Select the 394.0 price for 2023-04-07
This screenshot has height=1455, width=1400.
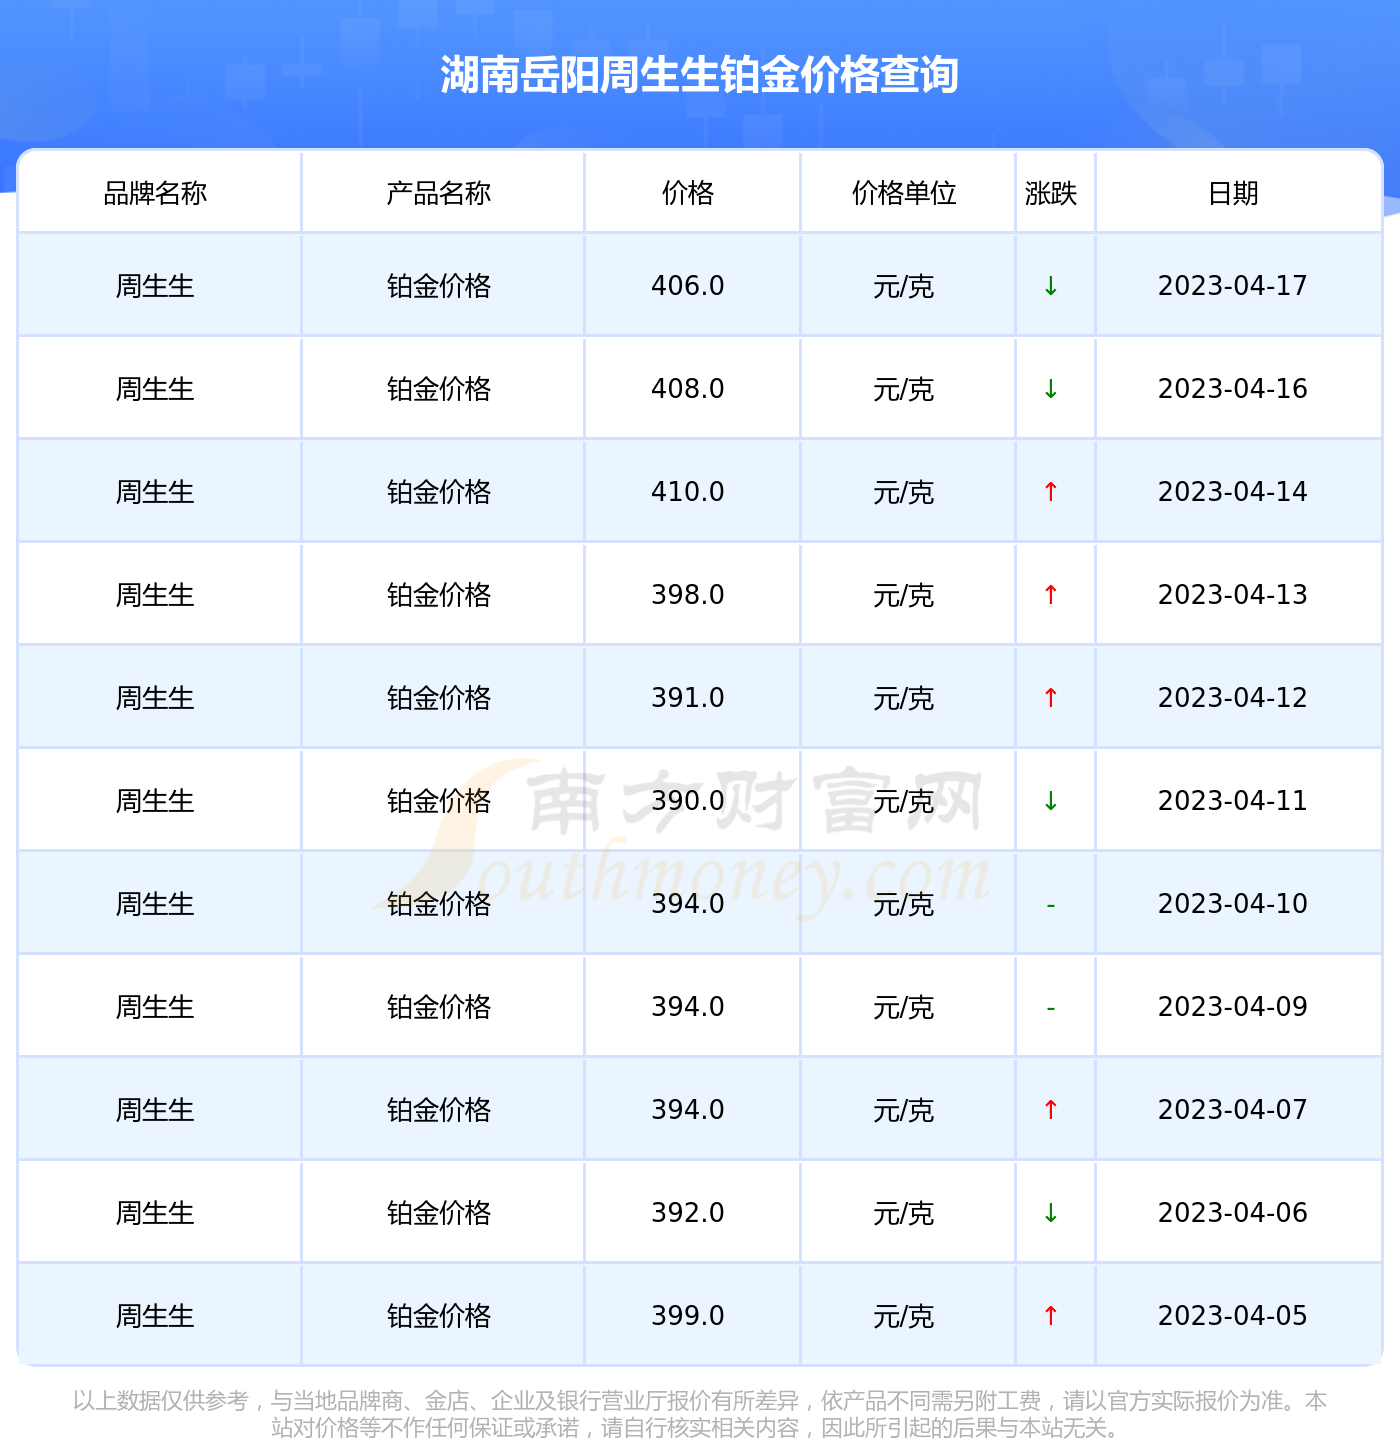click(x=688, y=1110)
